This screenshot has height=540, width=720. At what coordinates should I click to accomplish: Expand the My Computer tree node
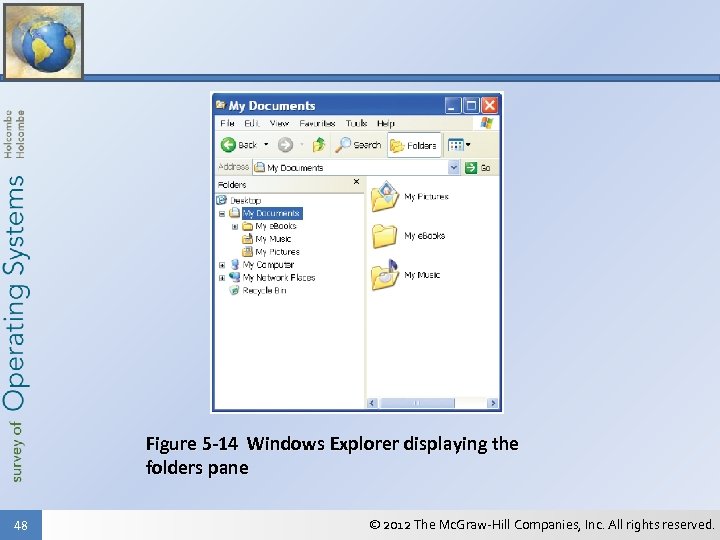[x=222, y=265]
